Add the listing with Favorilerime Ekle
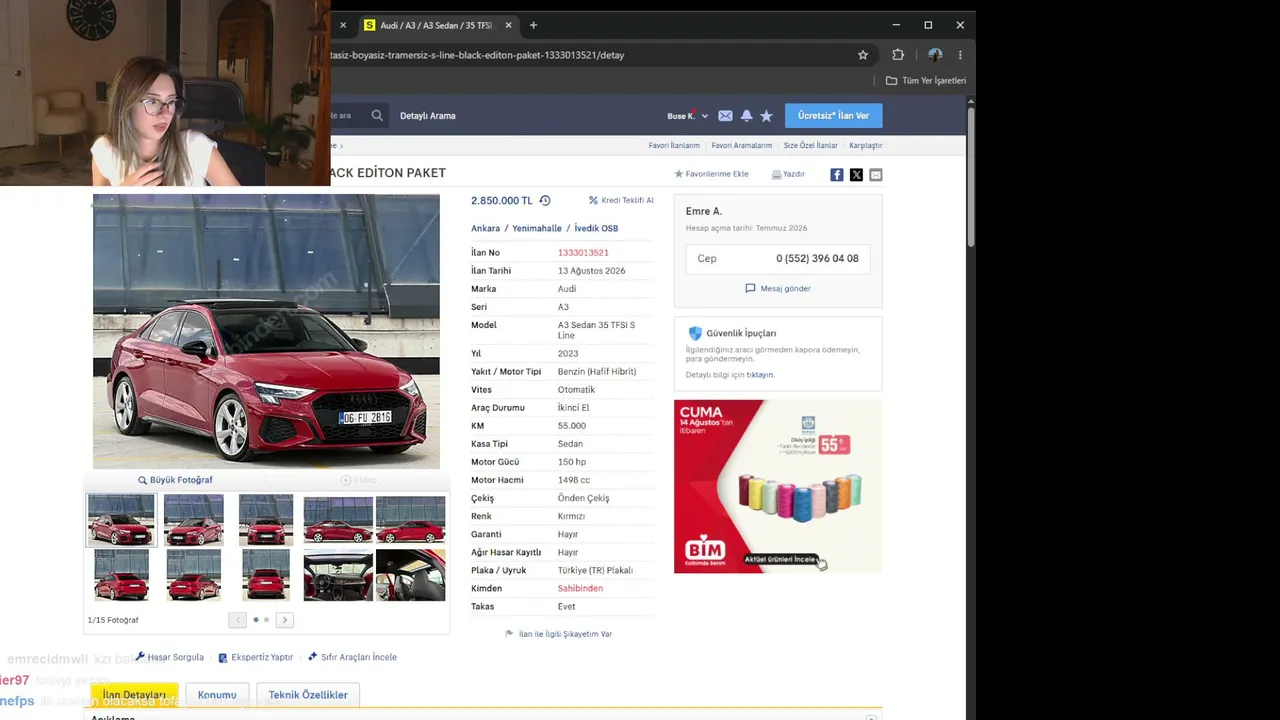The width and height of the screenshot is (1280, 720). (x=711, y=174)
